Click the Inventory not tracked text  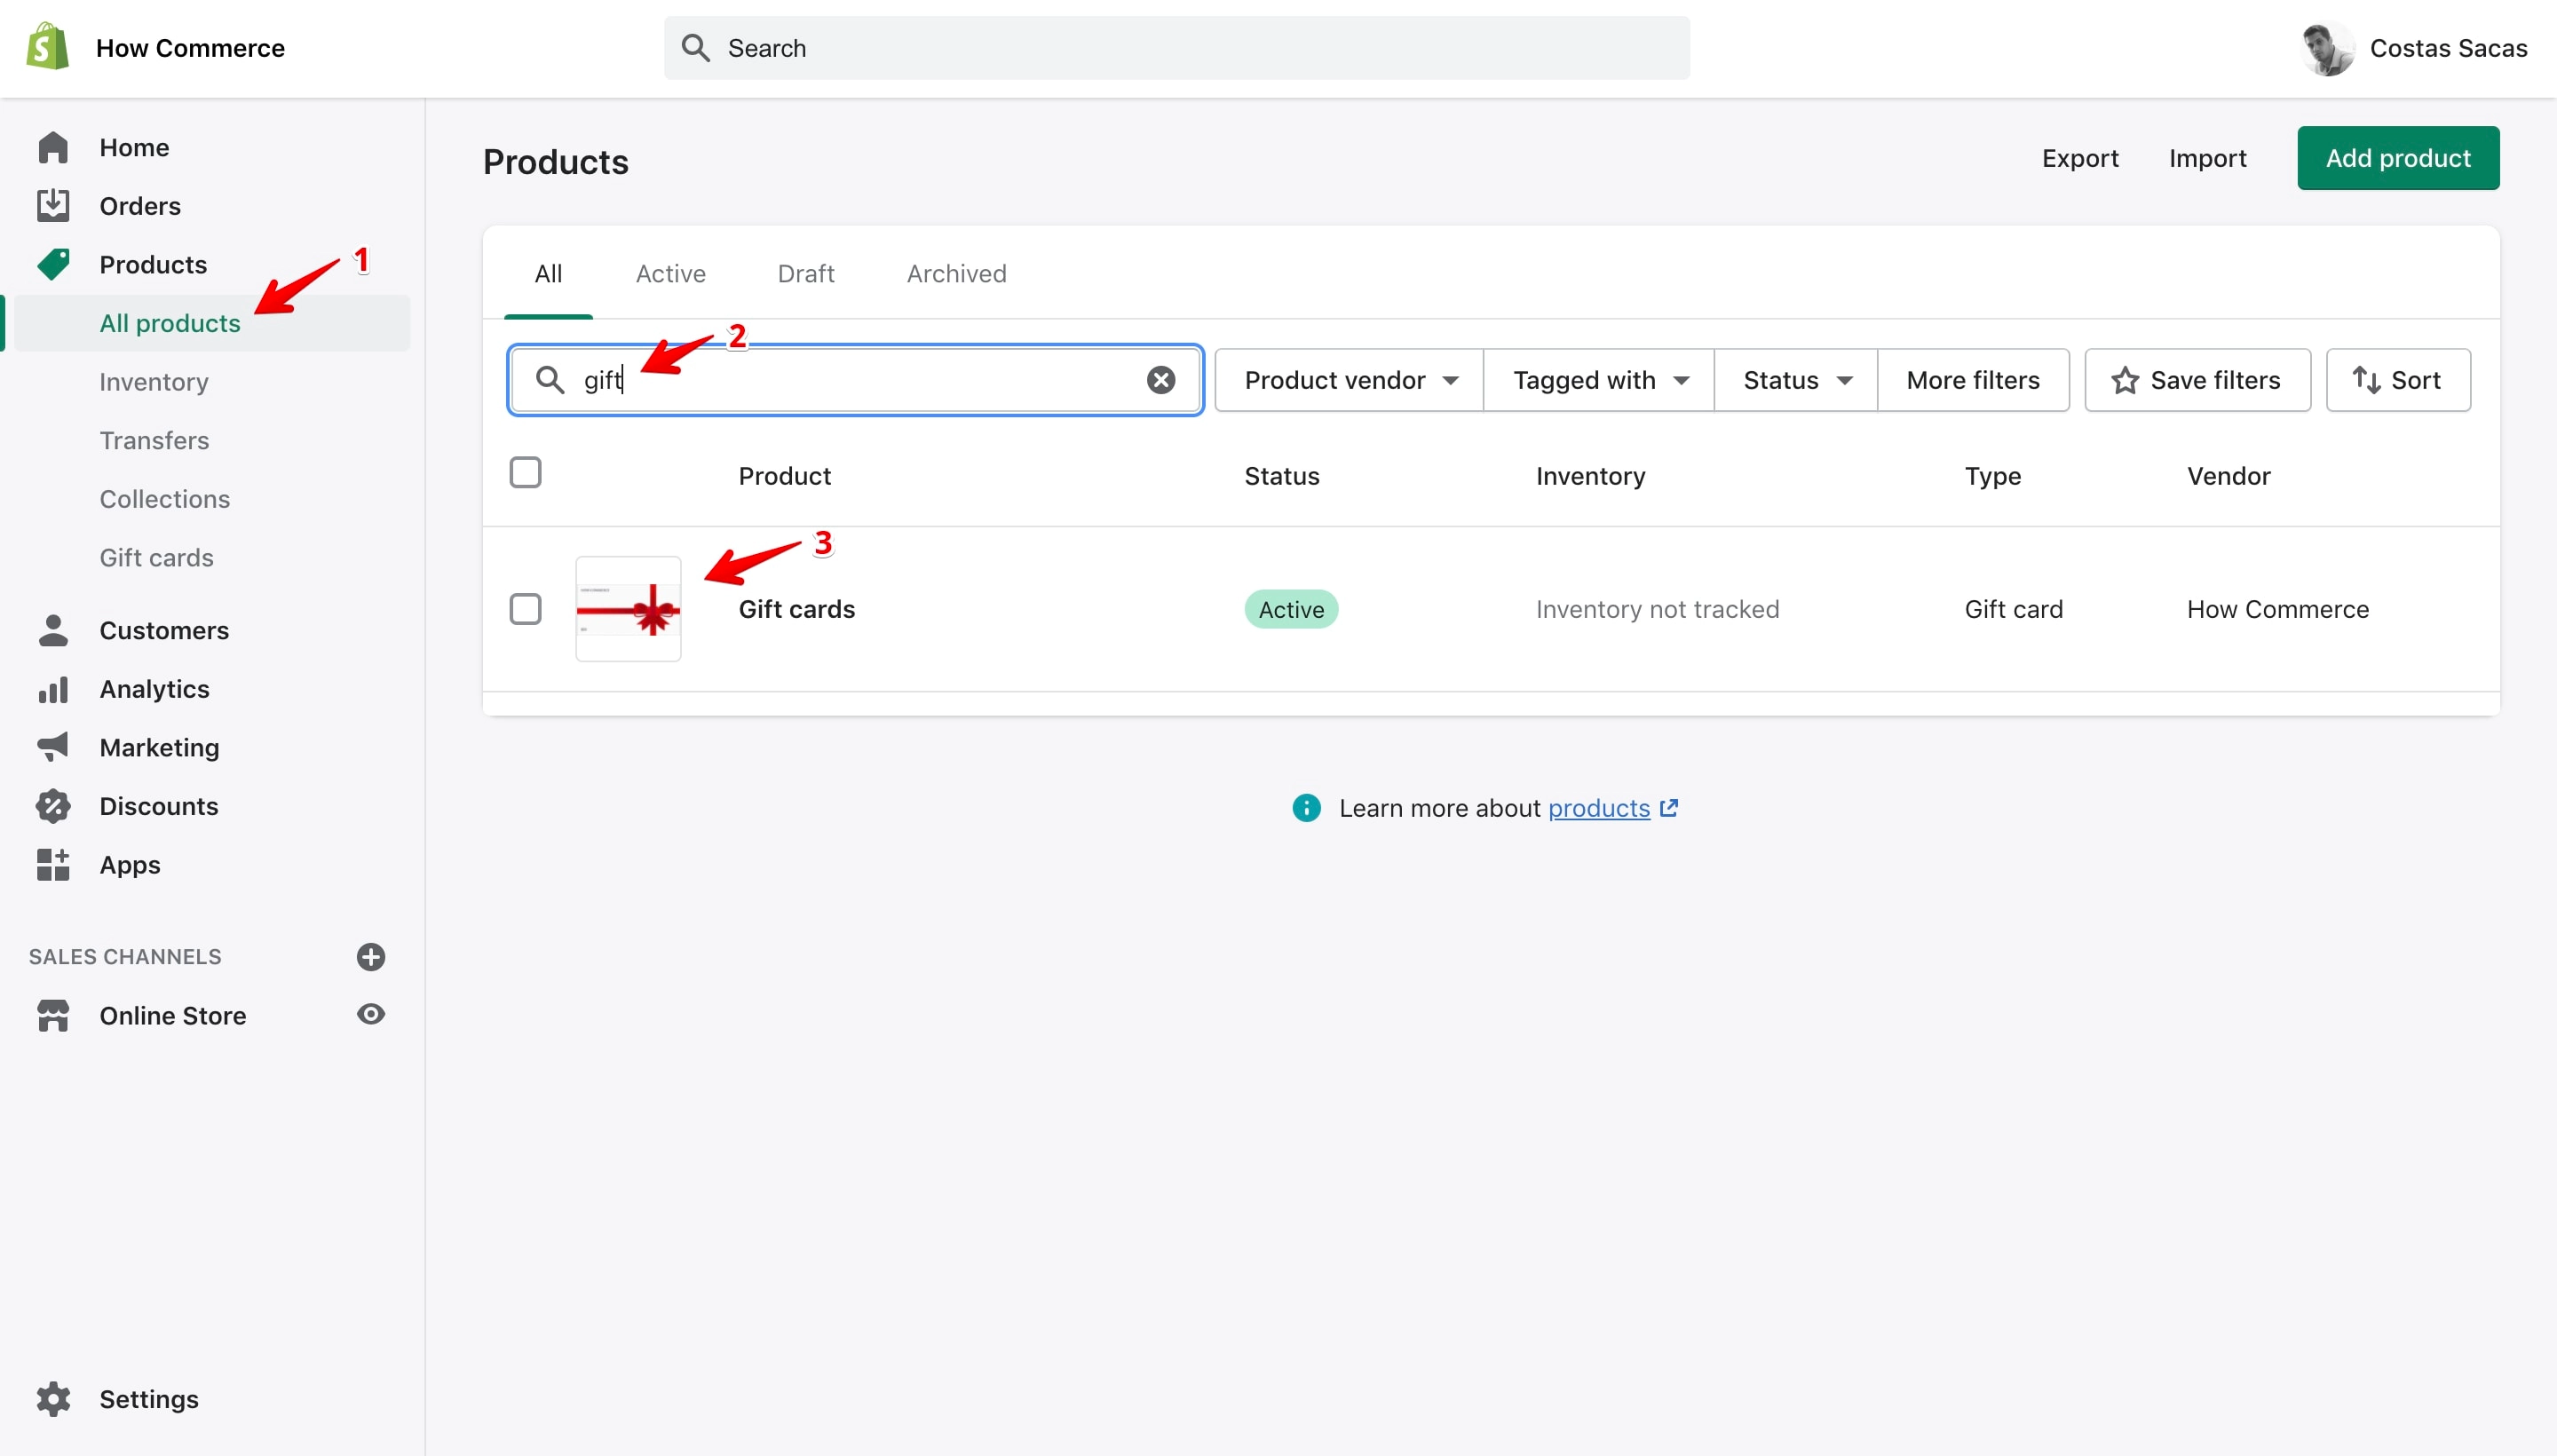pos(1657,609)
